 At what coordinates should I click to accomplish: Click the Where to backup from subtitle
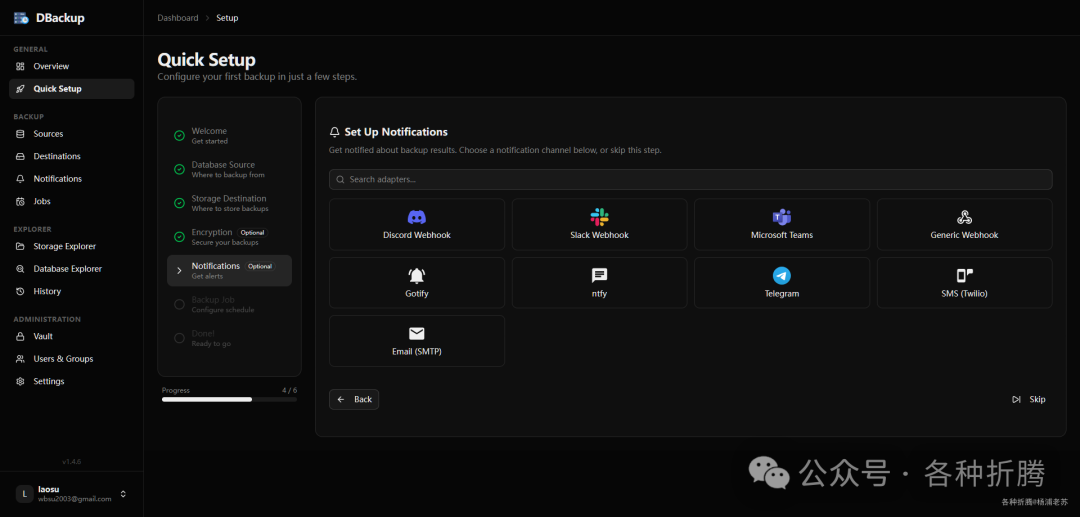(x=228, y=175)
